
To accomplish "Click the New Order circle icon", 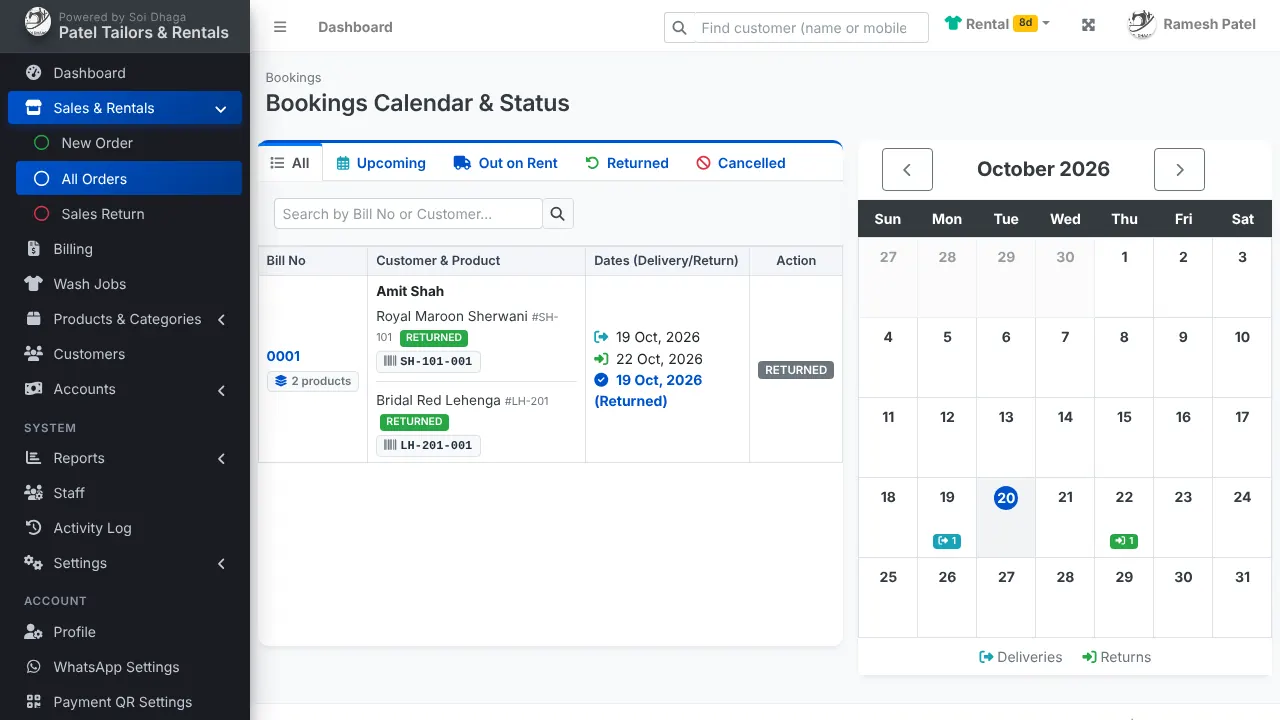I will point(41,143).
